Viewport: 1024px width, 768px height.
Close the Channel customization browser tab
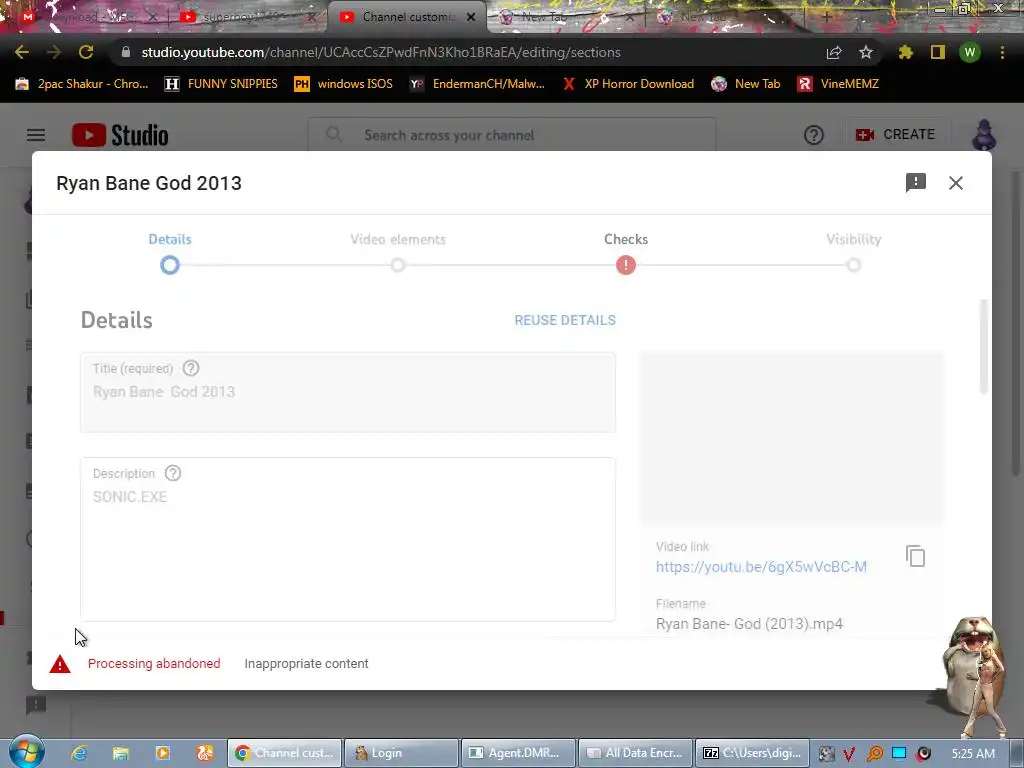471,17
